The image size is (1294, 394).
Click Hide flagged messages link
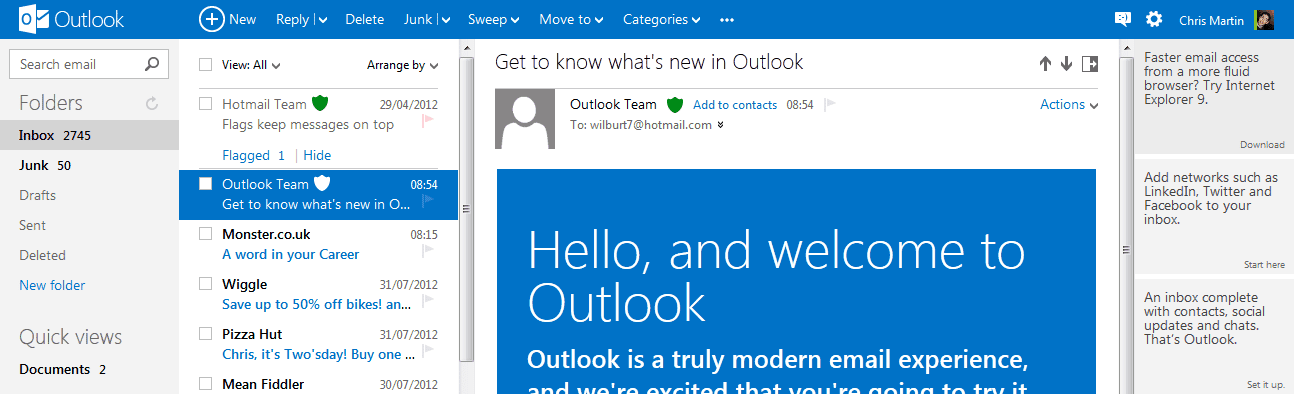pos(317,155)
